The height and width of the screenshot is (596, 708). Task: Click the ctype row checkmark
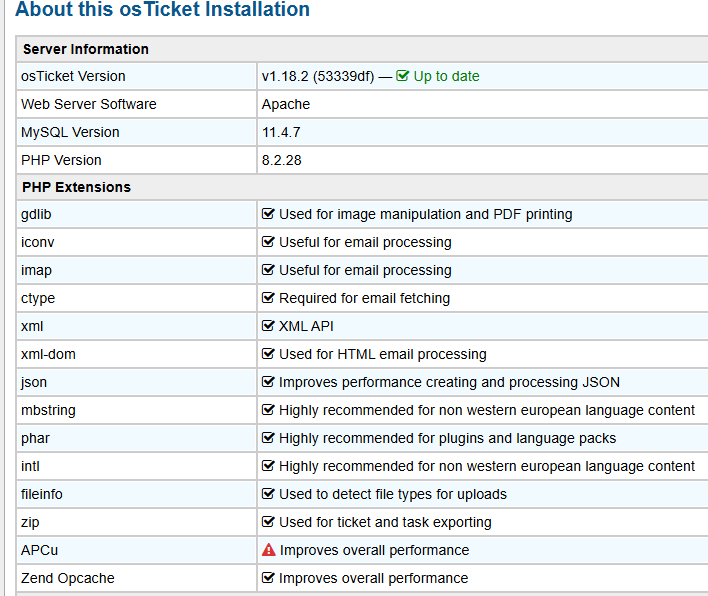pyautogui.click(x=268, y=298)
